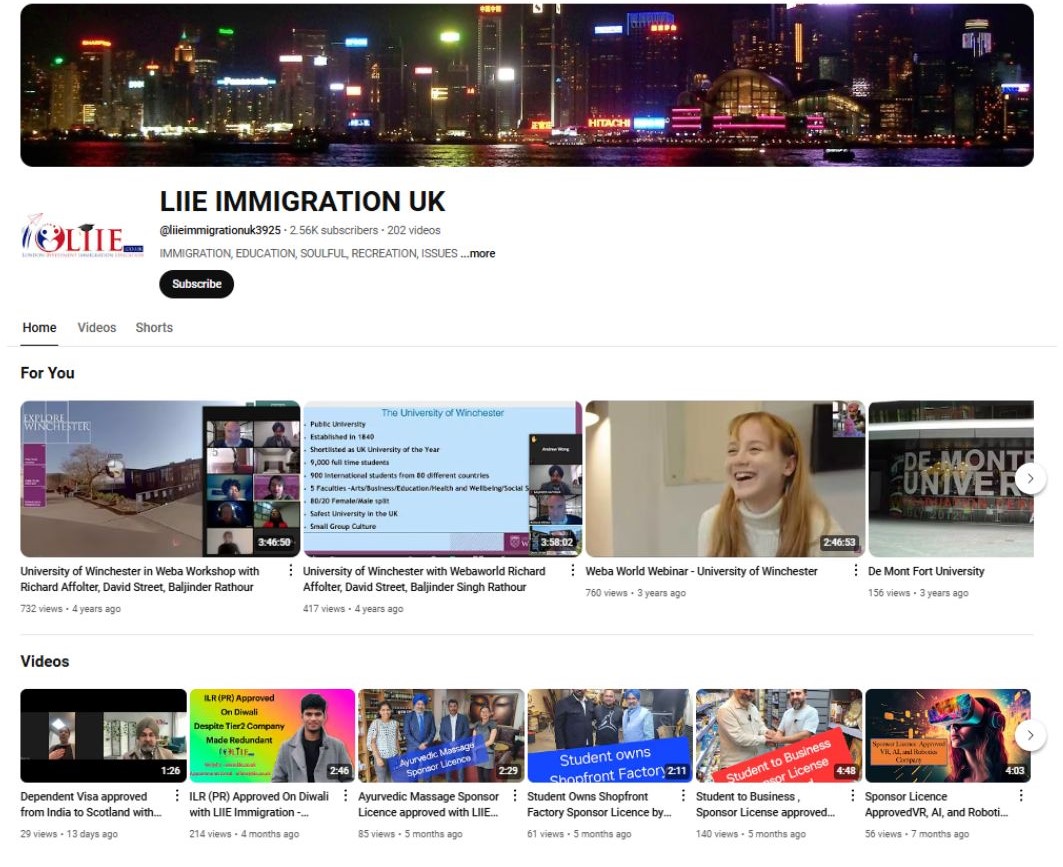The width and height of the screenshot is (1063, 867).
Task: Open options menu for Student to Business video
Action: (853, 796)
